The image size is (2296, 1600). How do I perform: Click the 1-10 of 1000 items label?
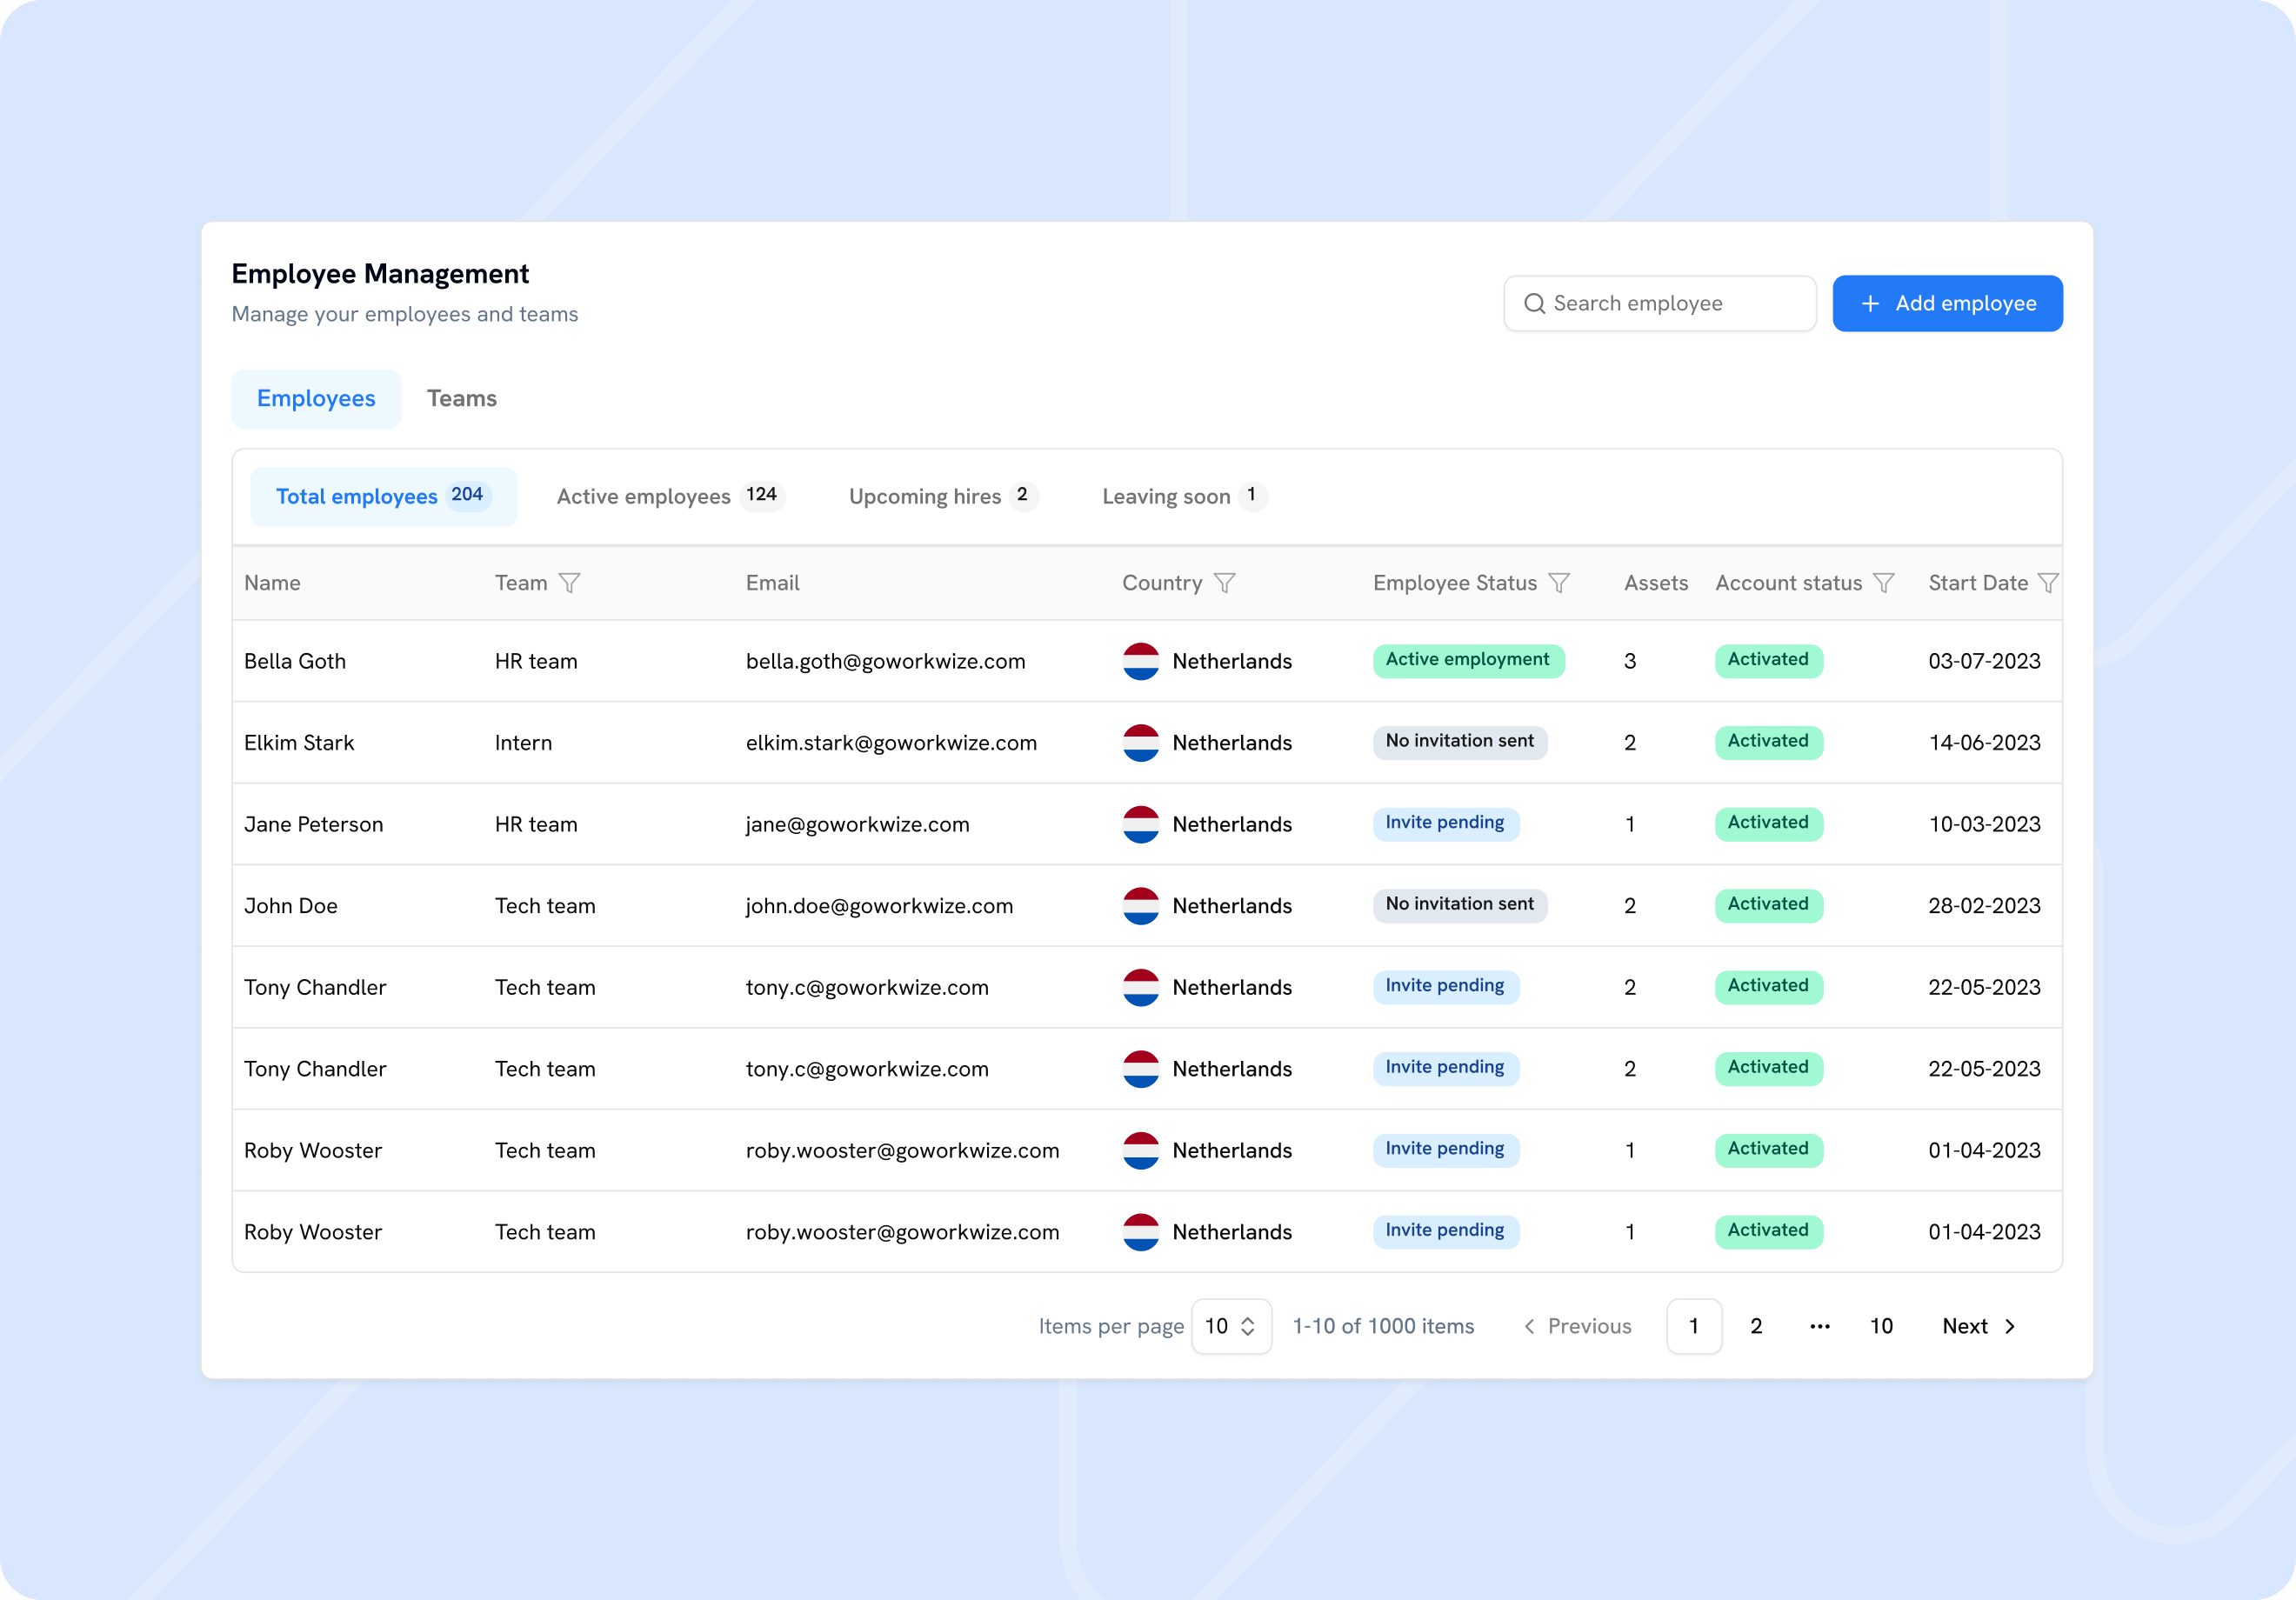pos(1383,1326)
